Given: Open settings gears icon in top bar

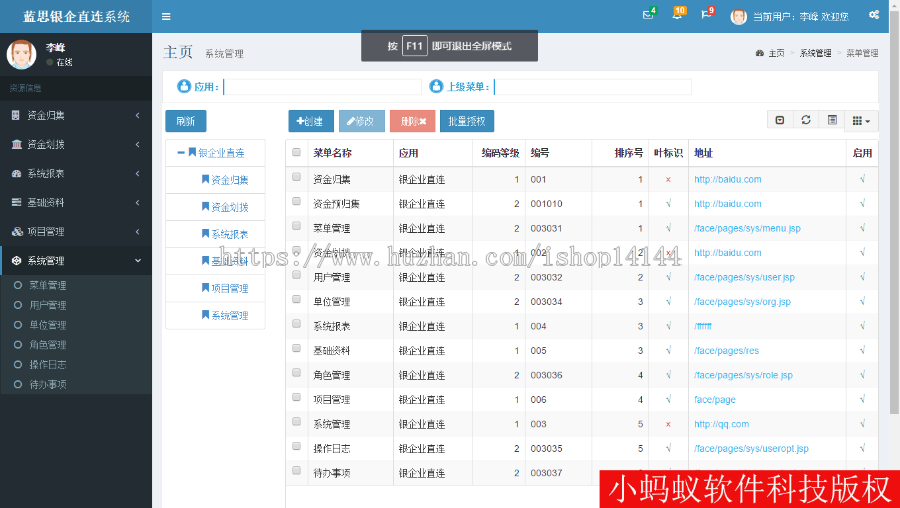Looking at the screenshot, I should [x=874, y=15].
